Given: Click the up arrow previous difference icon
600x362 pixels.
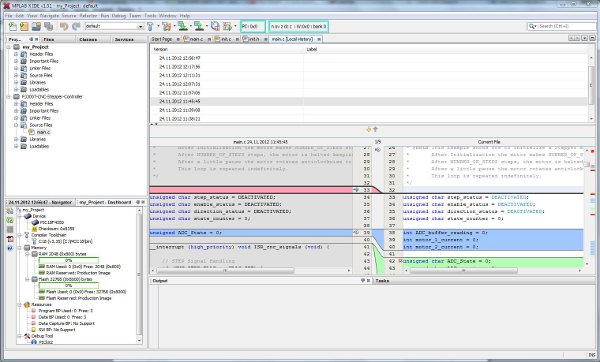Looking at the screenshot, I should click(x=375, y=129).
